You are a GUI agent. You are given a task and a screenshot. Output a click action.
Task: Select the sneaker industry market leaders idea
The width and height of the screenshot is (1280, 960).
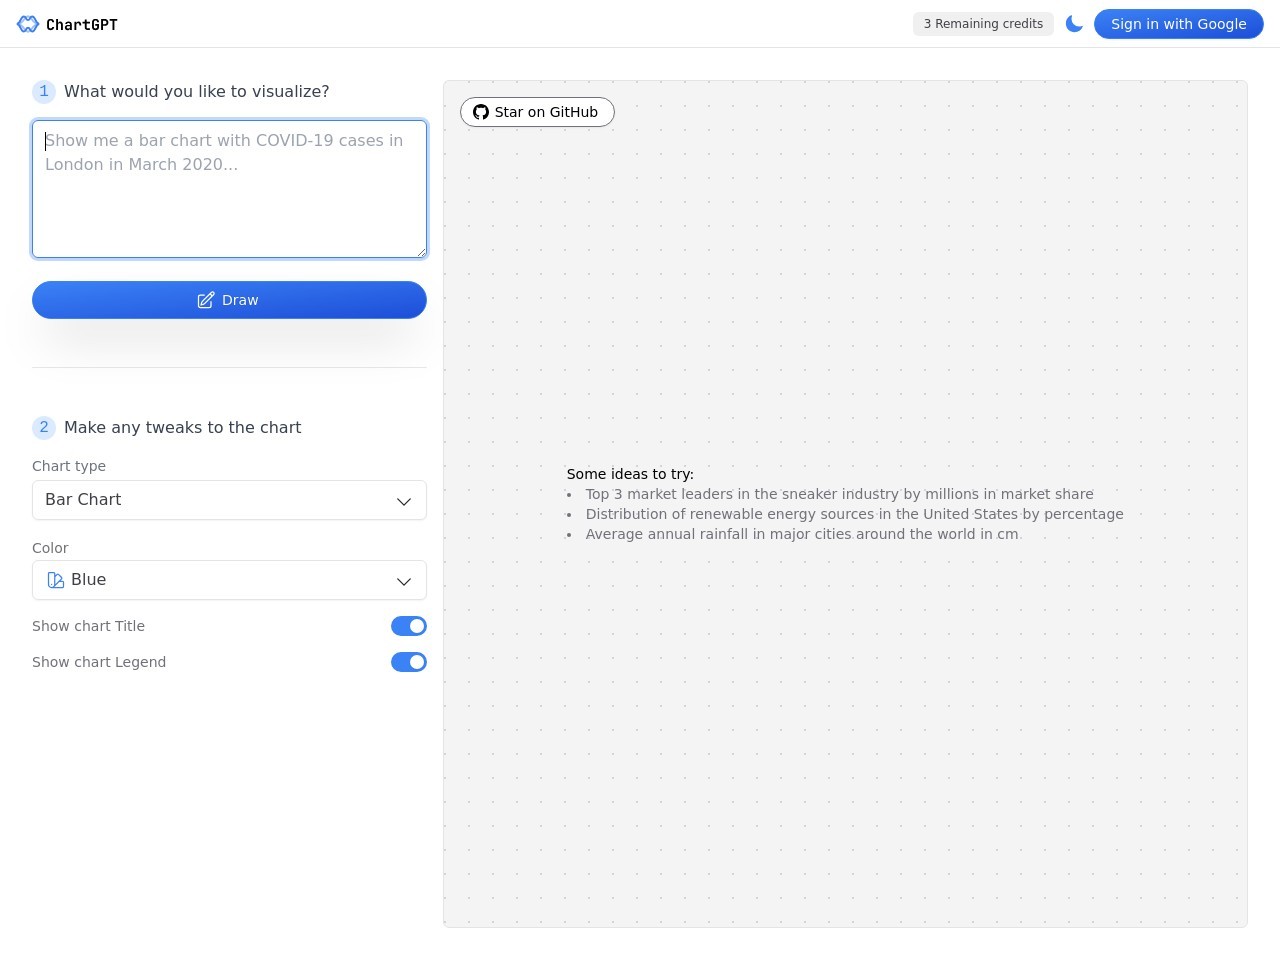pyautogui.click(x=839, y=494)
